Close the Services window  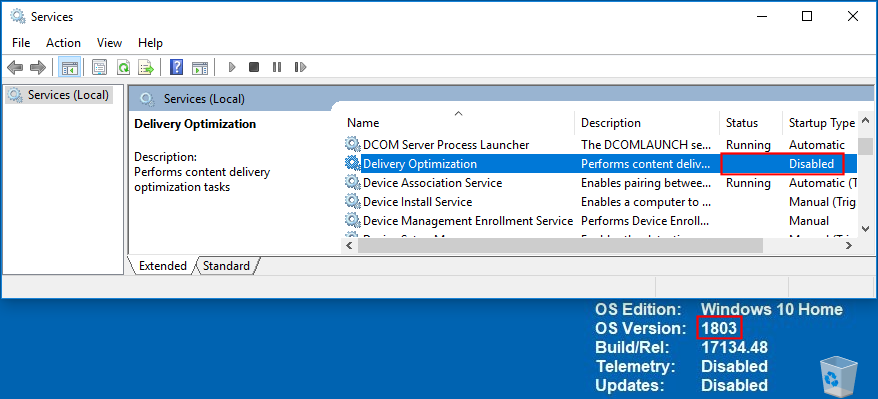coord(853,16)
